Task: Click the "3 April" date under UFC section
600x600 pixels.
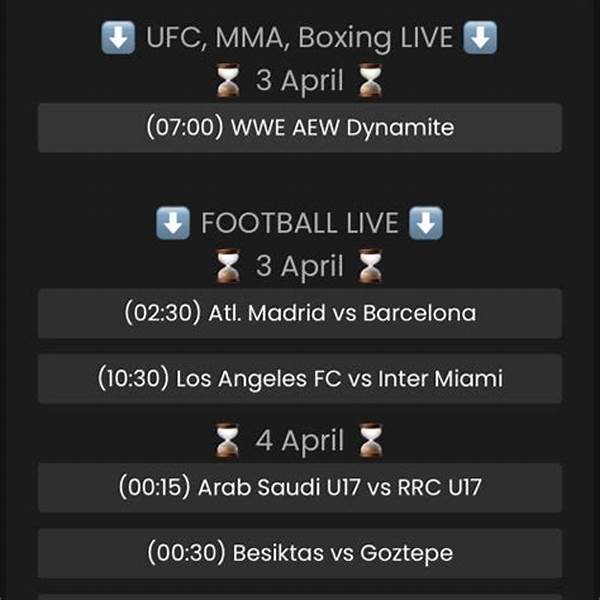Action: pos(299,82)
